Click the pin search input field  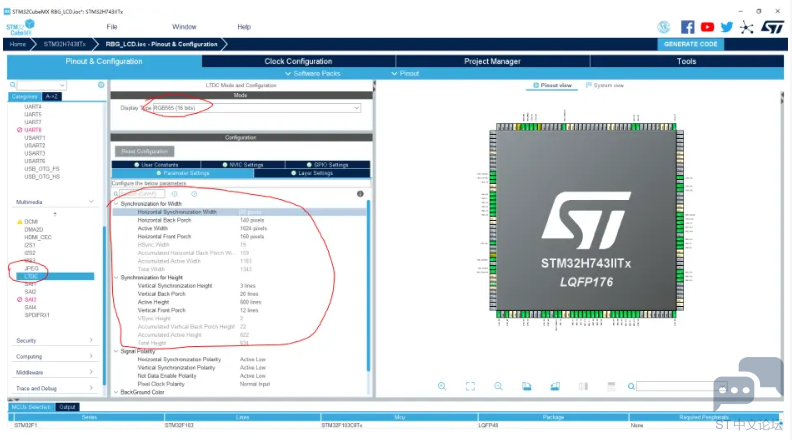681,386
